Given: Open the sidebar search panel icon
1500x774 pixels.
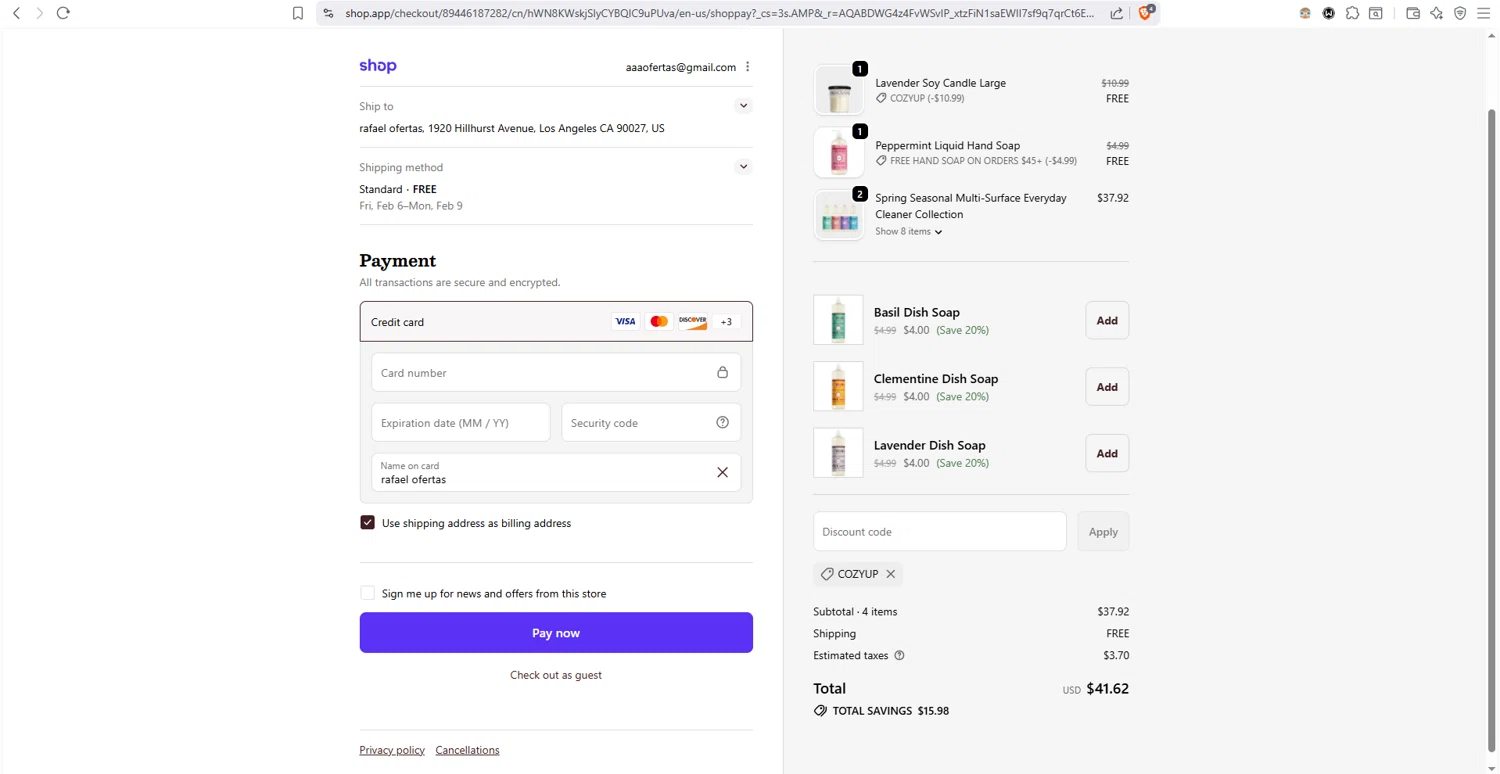Looking at the screenshot, I should coord(1376,13).
